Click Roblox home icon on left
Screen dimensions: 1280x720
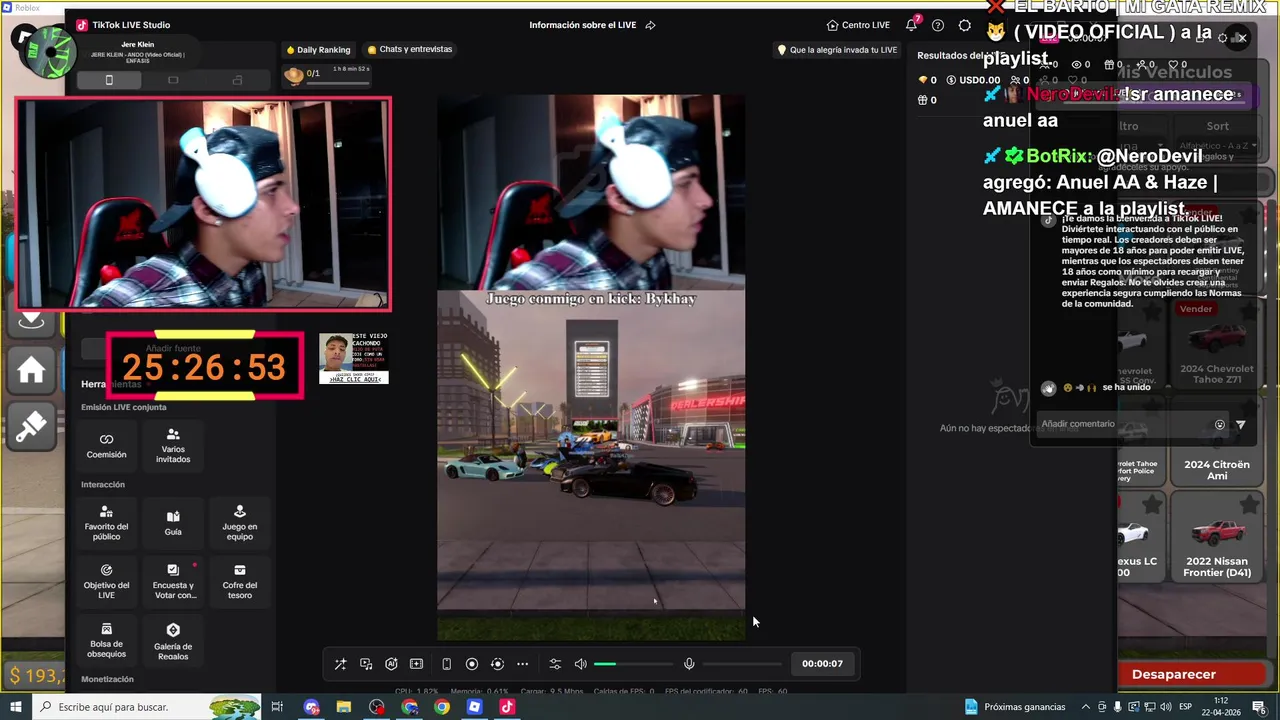click(31, 371)
